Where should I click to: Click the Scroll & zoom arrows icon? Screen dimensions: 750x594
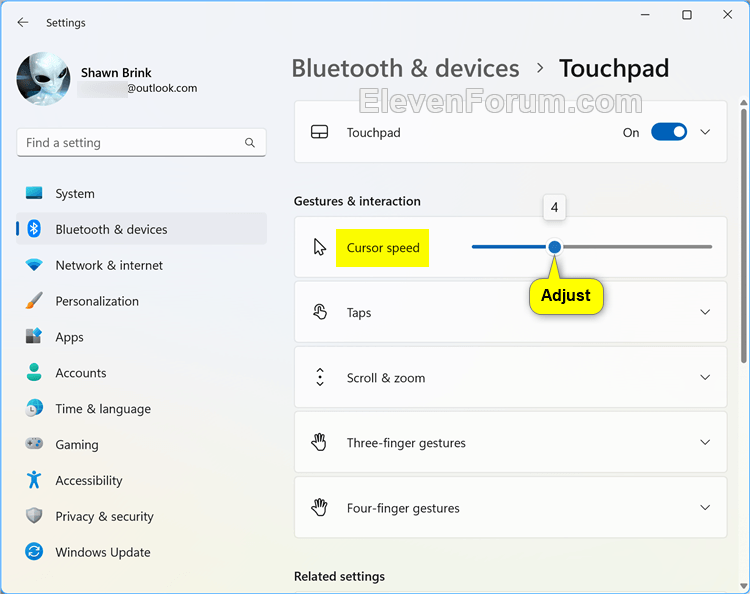[320, 377]
